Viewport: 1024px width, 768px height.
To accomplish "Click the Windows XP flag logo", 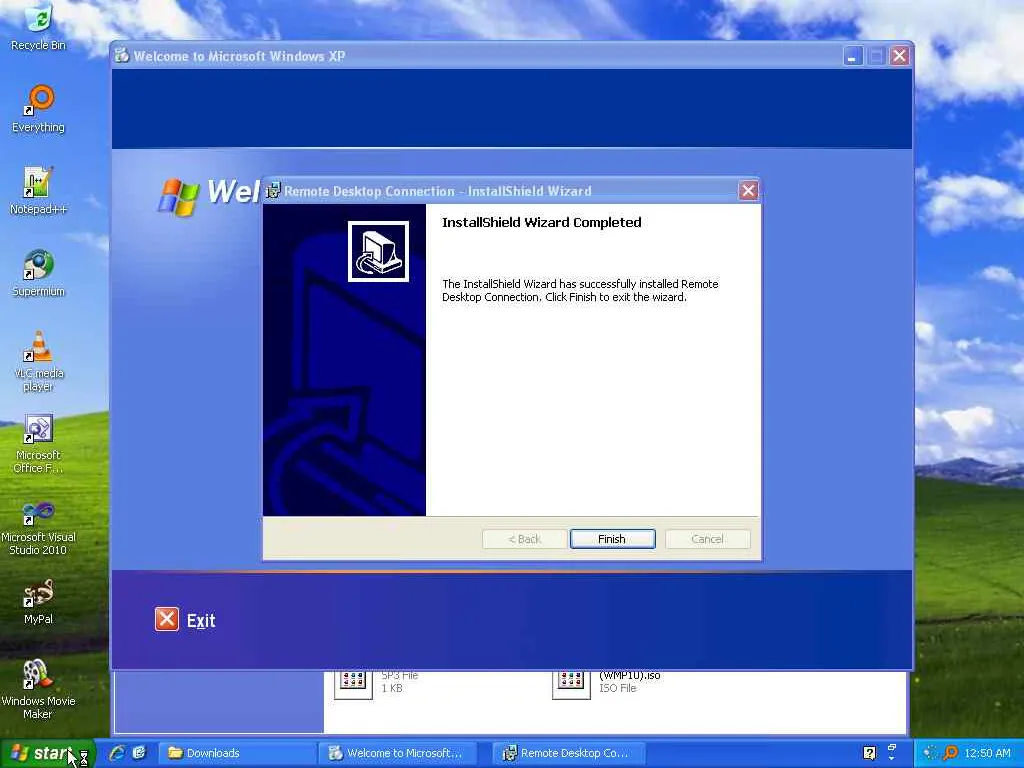I will tap(178, 197).
